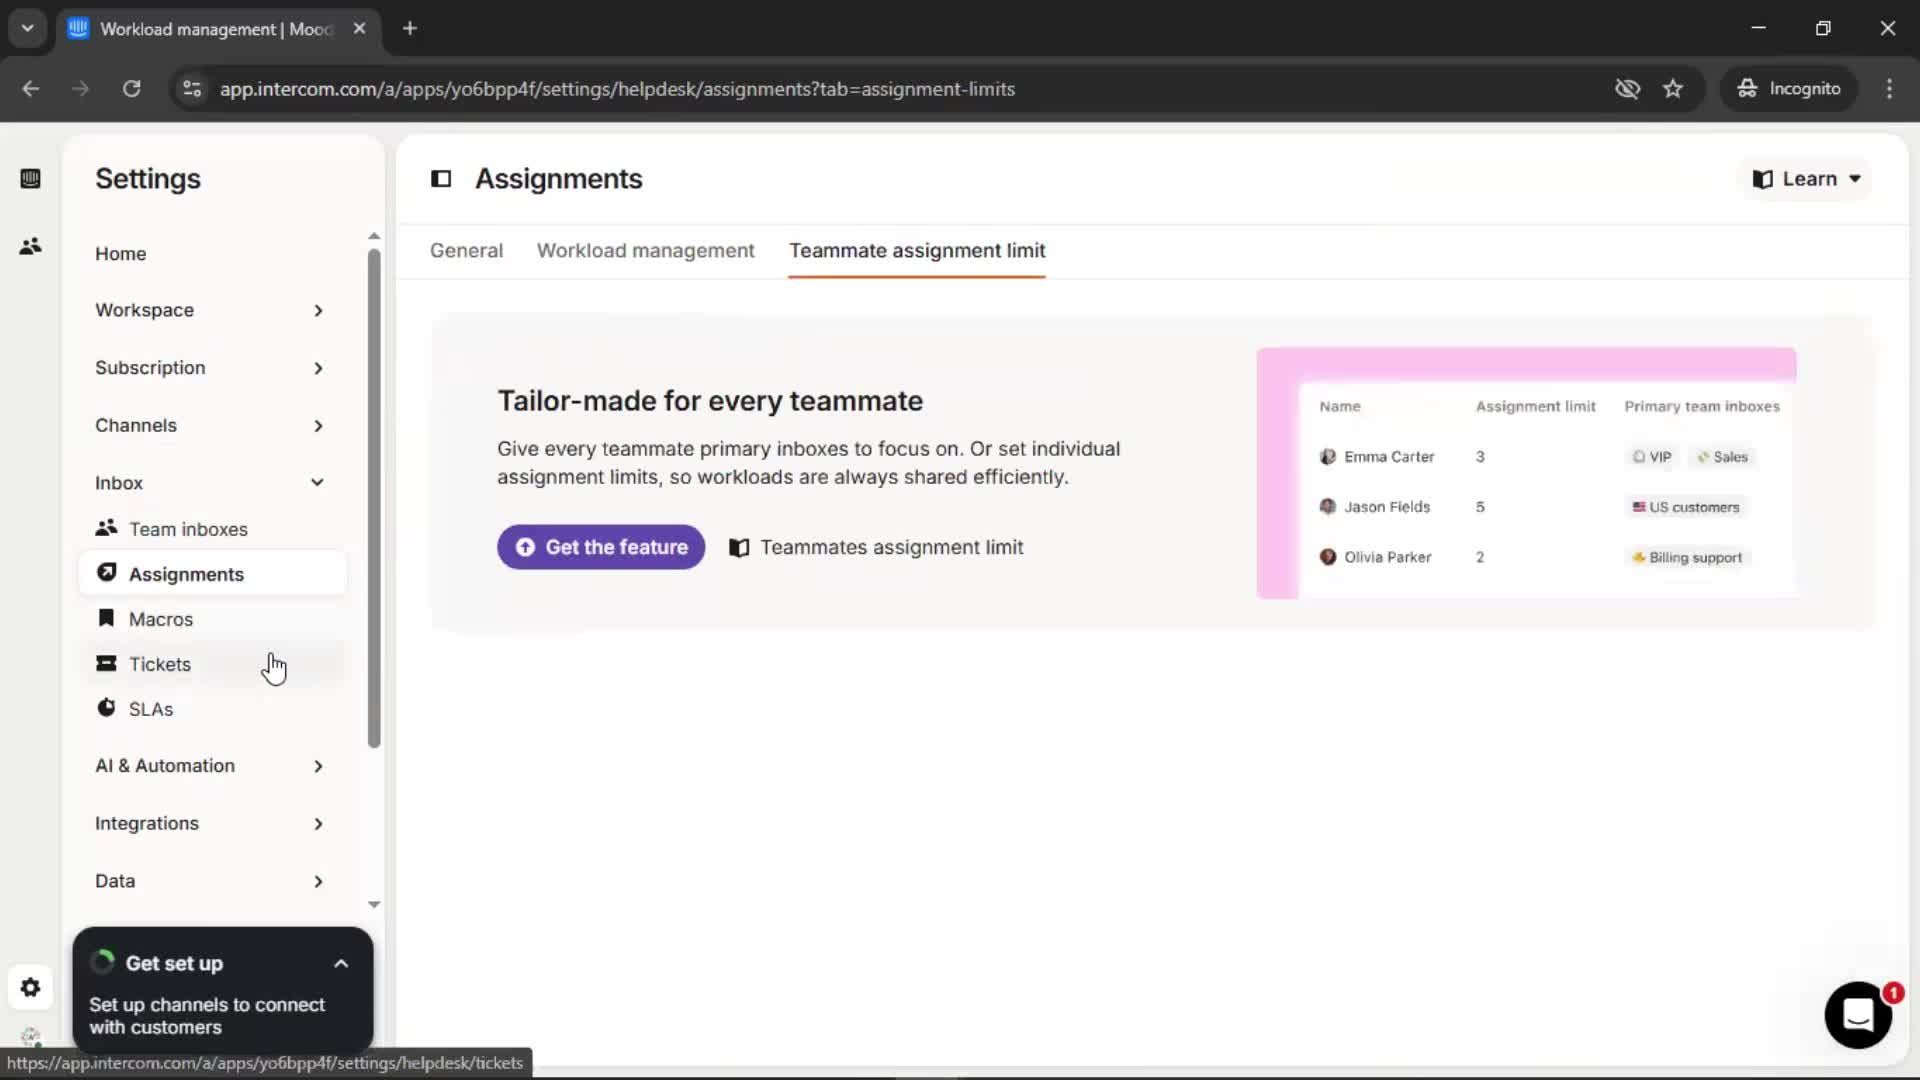
Task: Click the Get the feature button
Action: tap(601, 548)
